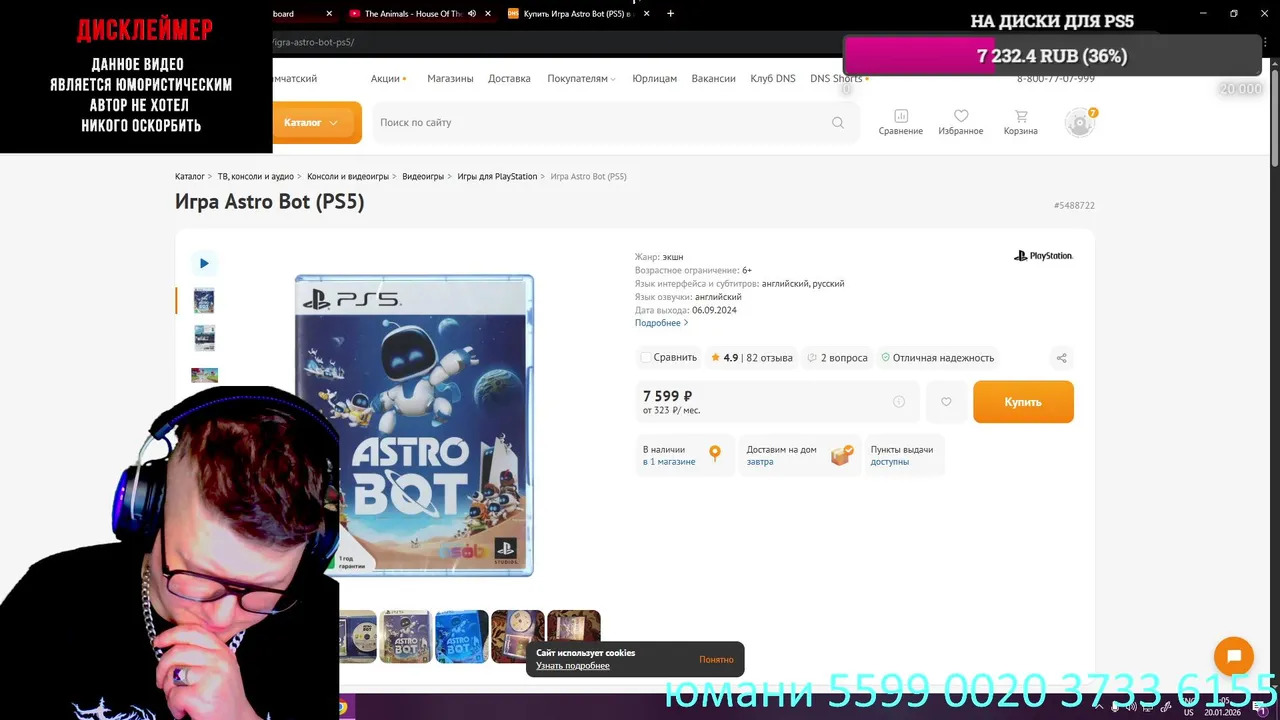The height and width of the screenshot is (720, 1280).
Task: Open the Вакансии menu item
Action: (x=713, y=78)
